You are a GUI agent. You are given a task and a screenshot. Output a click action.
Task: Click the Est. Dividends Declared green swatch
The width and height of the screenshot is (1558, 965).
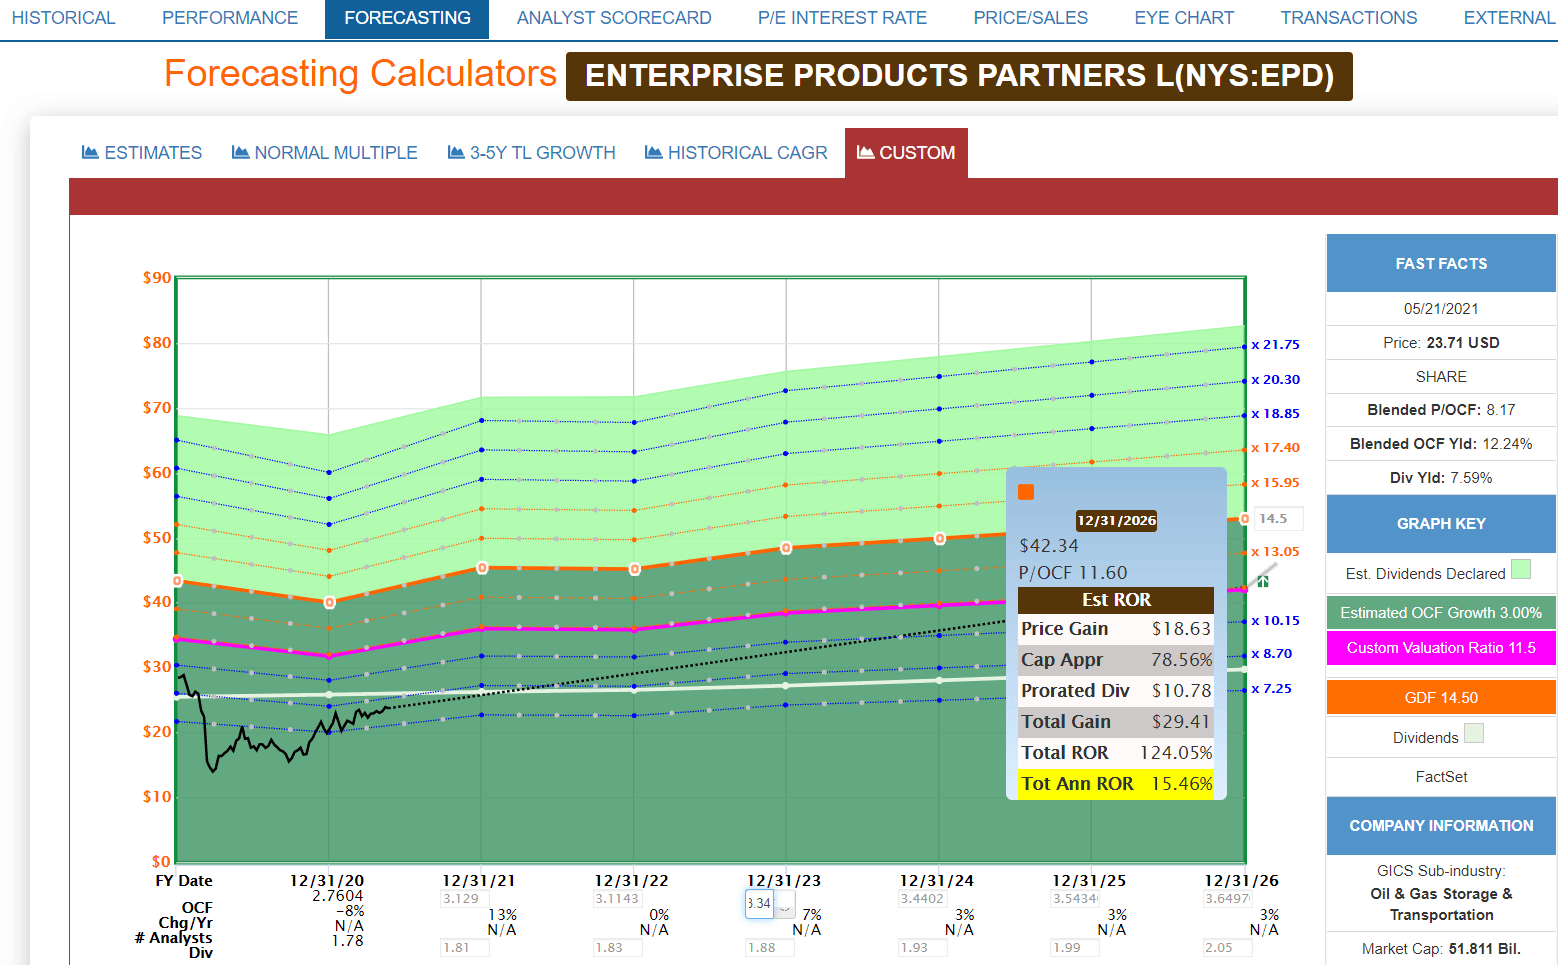tap(1520, 570)
